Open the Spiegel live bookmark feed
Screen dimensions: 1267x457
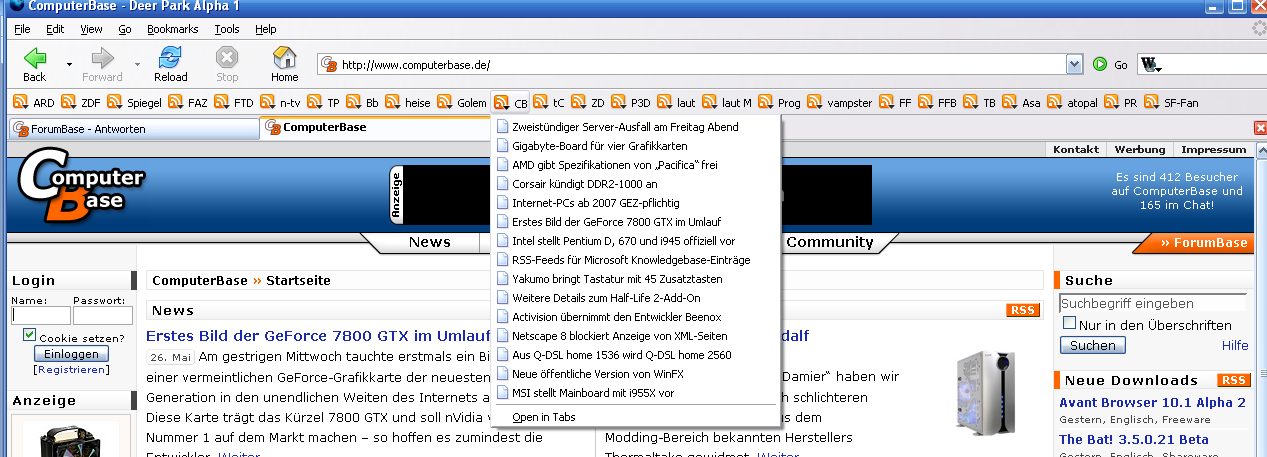coord(135,102)
